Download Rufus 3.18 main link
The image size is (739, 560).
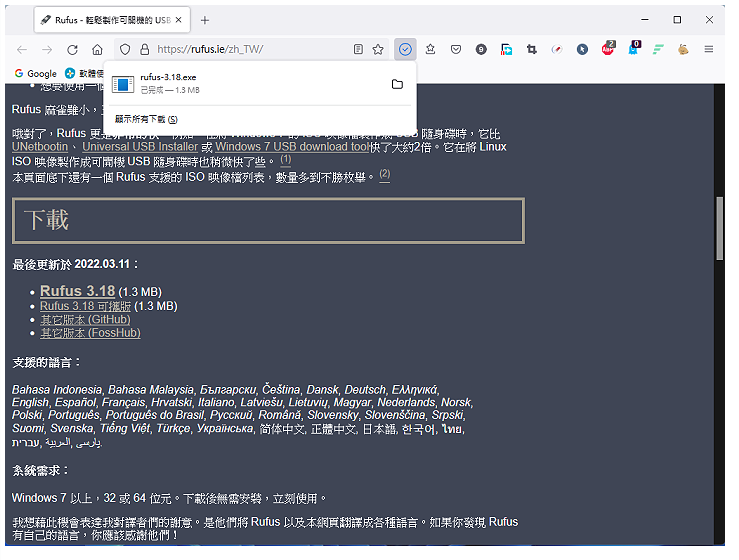(x=77, y=291)
